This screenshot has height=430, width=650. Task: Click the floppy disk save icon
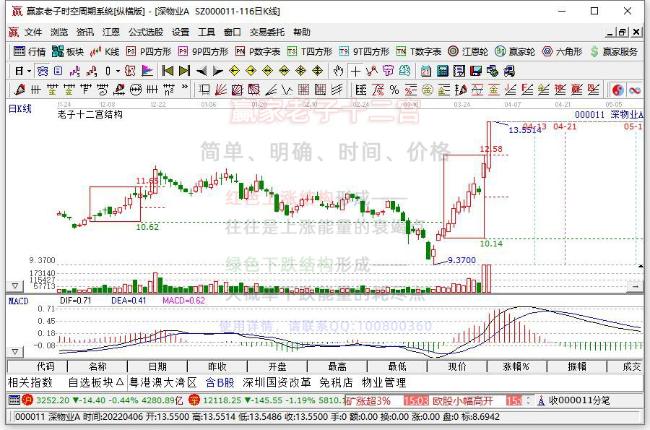tap(475, 71)
